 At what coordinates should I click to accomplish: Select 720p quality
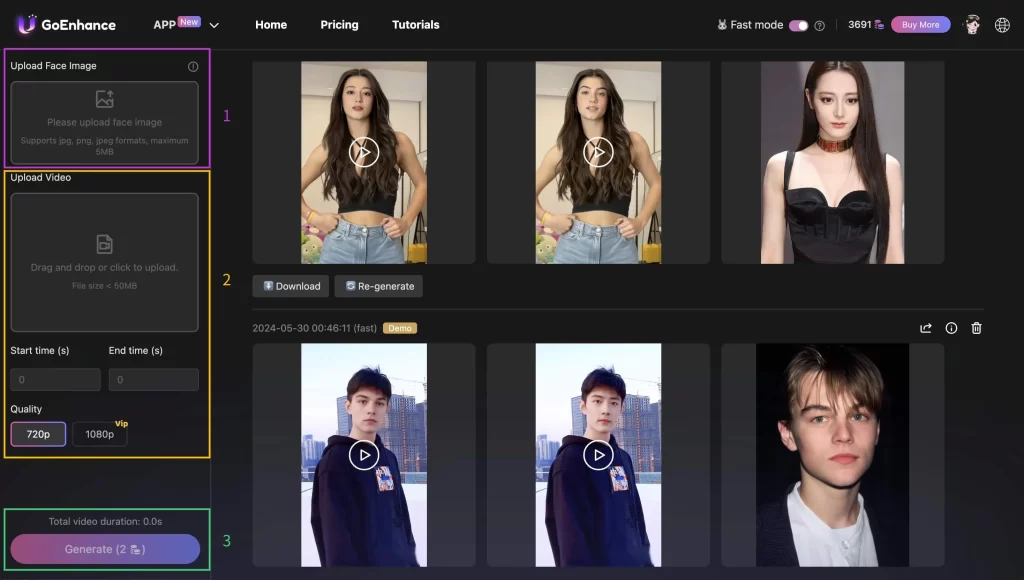(37, 434)
